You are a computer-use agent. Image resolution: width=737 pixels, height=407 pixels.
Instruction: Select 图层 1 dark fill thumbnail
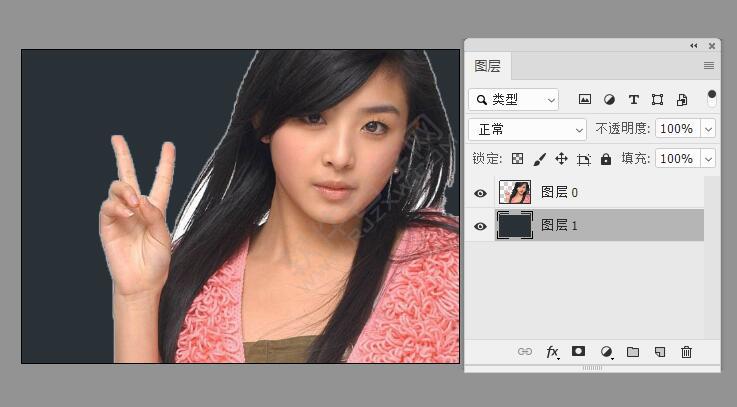point(515,225)
